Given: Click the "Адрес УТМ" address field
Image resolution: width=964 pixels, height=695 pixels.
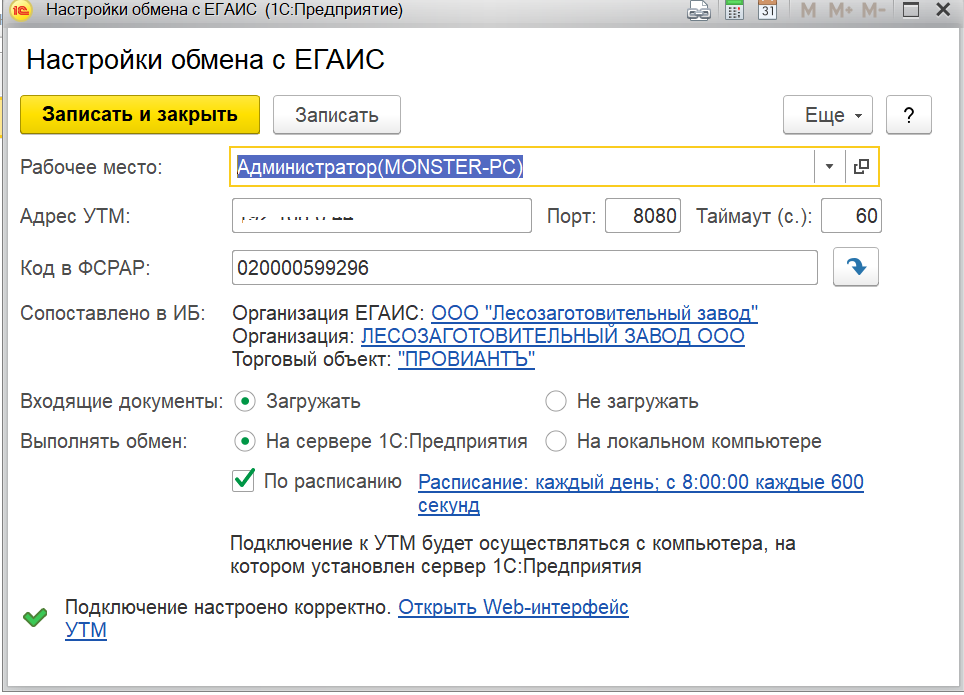Looking at the screenshot, I should [382, 216].
